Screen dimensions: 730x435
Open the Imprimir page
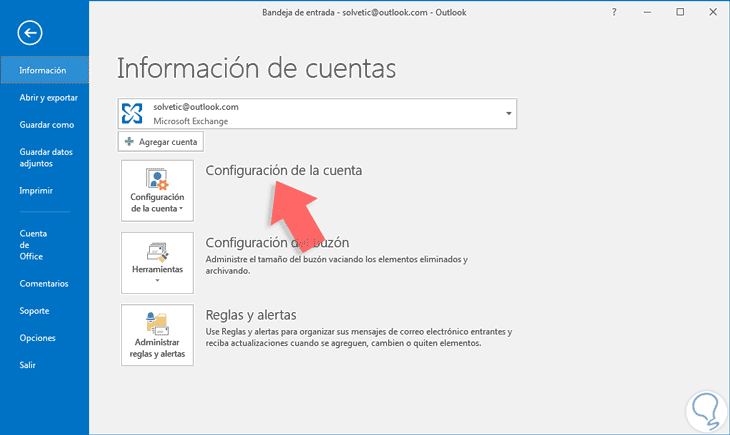36,190
